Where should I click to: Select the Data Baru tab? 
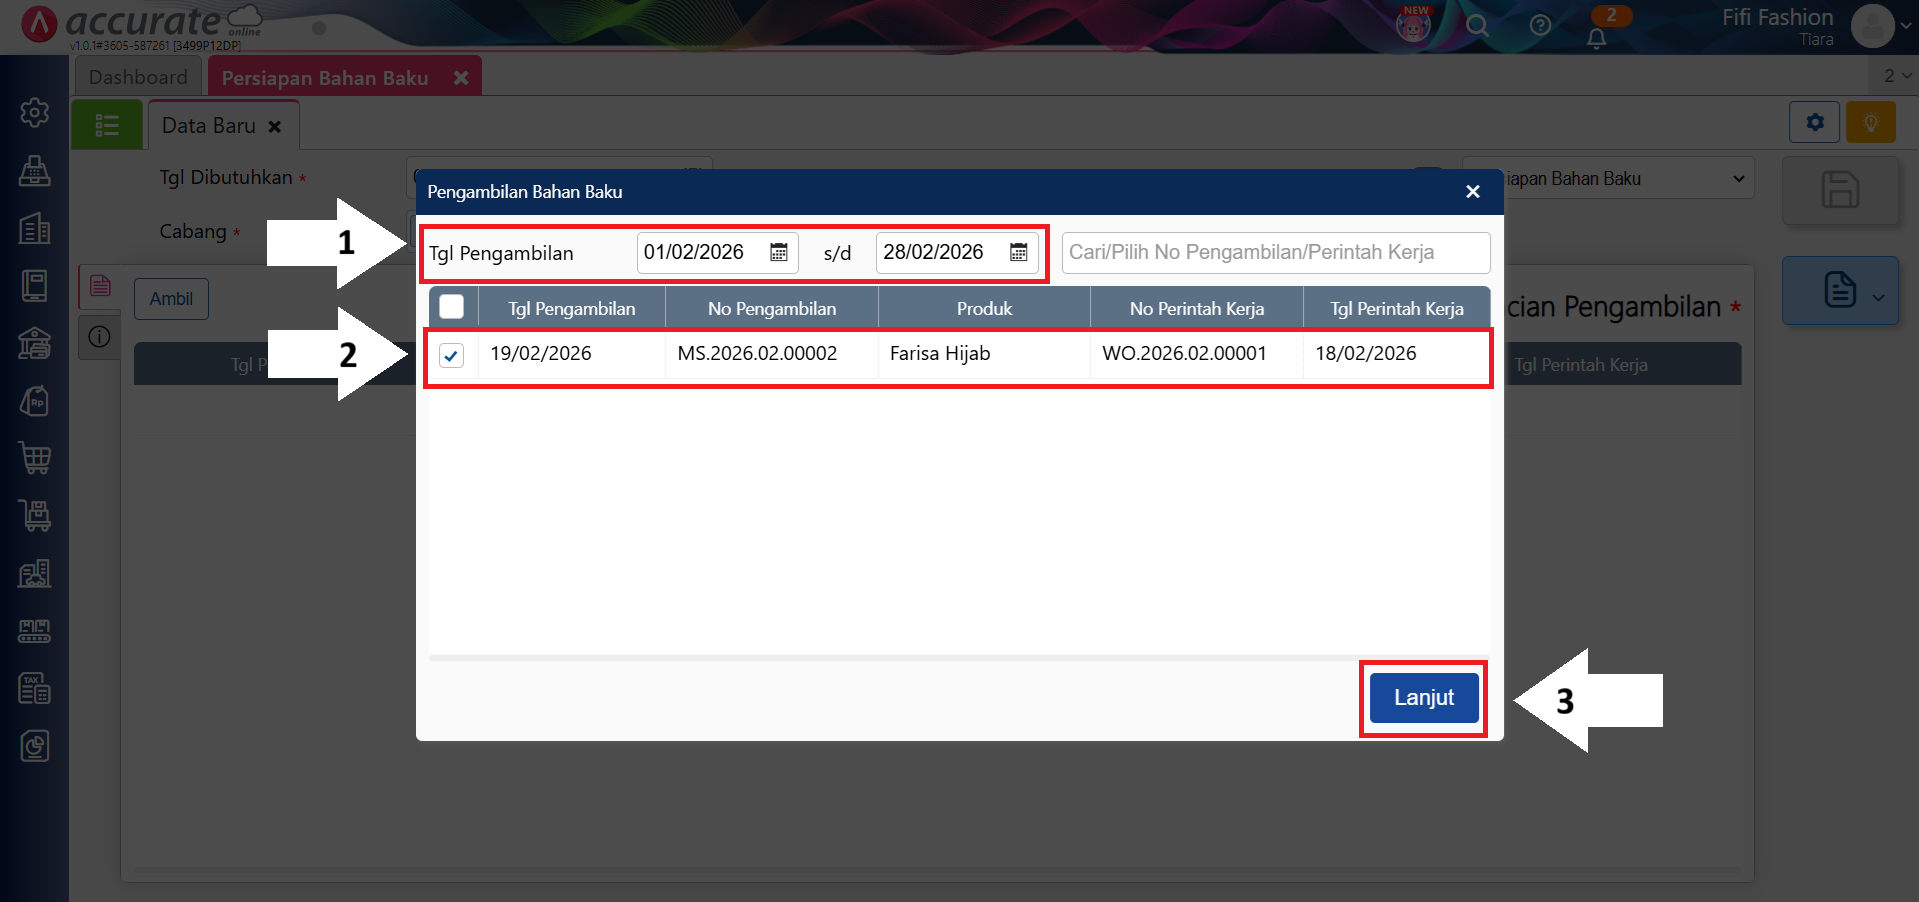pyautogui.click(x=209, y=126)
